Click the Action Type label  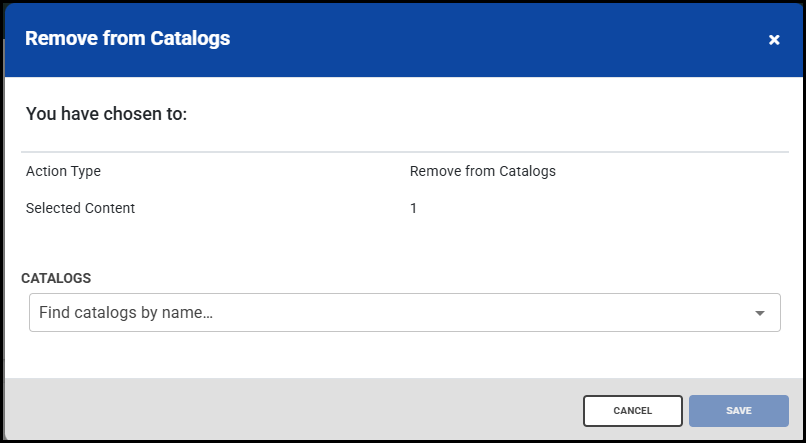pos(63,171)
